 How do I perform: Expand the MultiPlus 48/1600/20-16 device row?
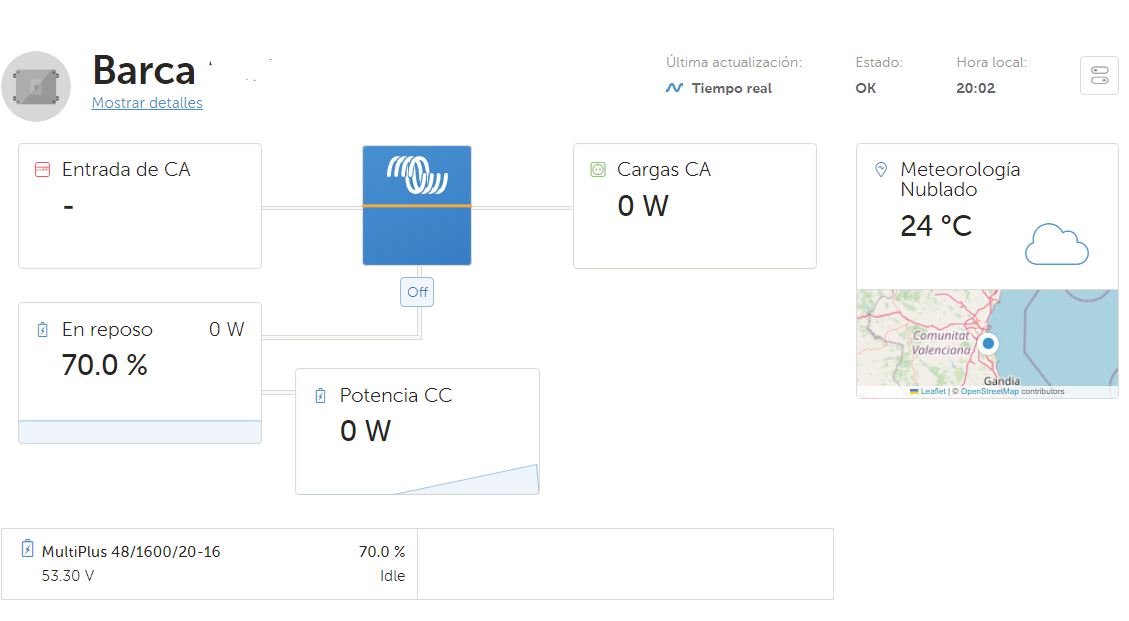tap(210, 564)
